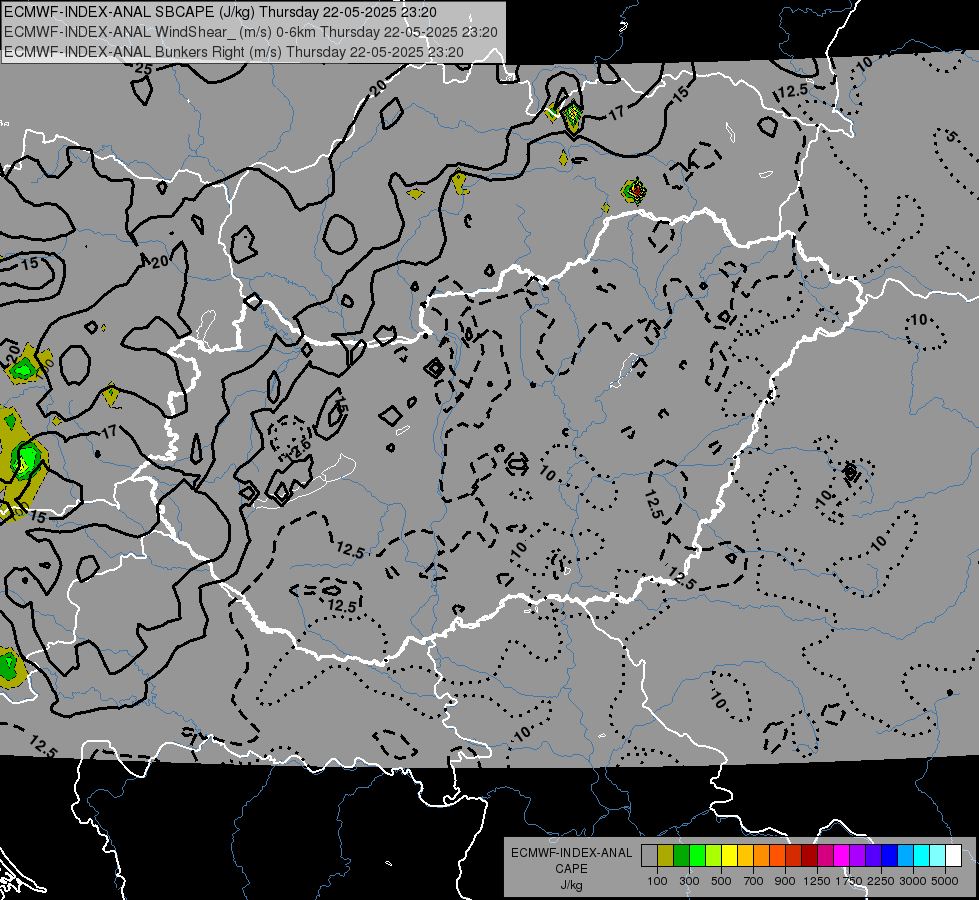Click the CAPE label in the legend
Image resolution: width=979 pixels, height=900 pixels.
click(571, 869)
